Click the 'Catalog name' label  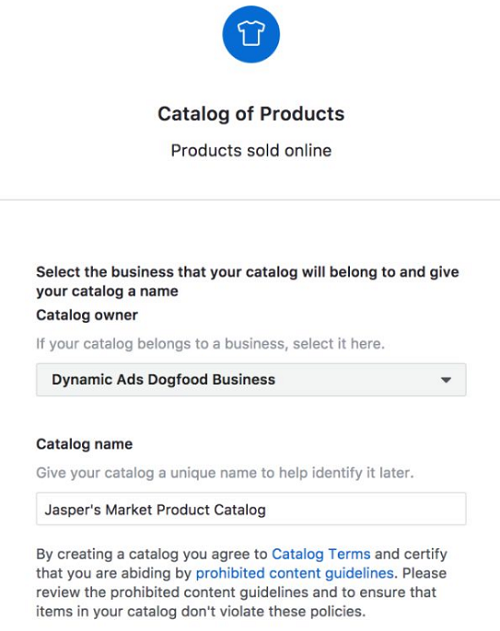coord(84,444)
